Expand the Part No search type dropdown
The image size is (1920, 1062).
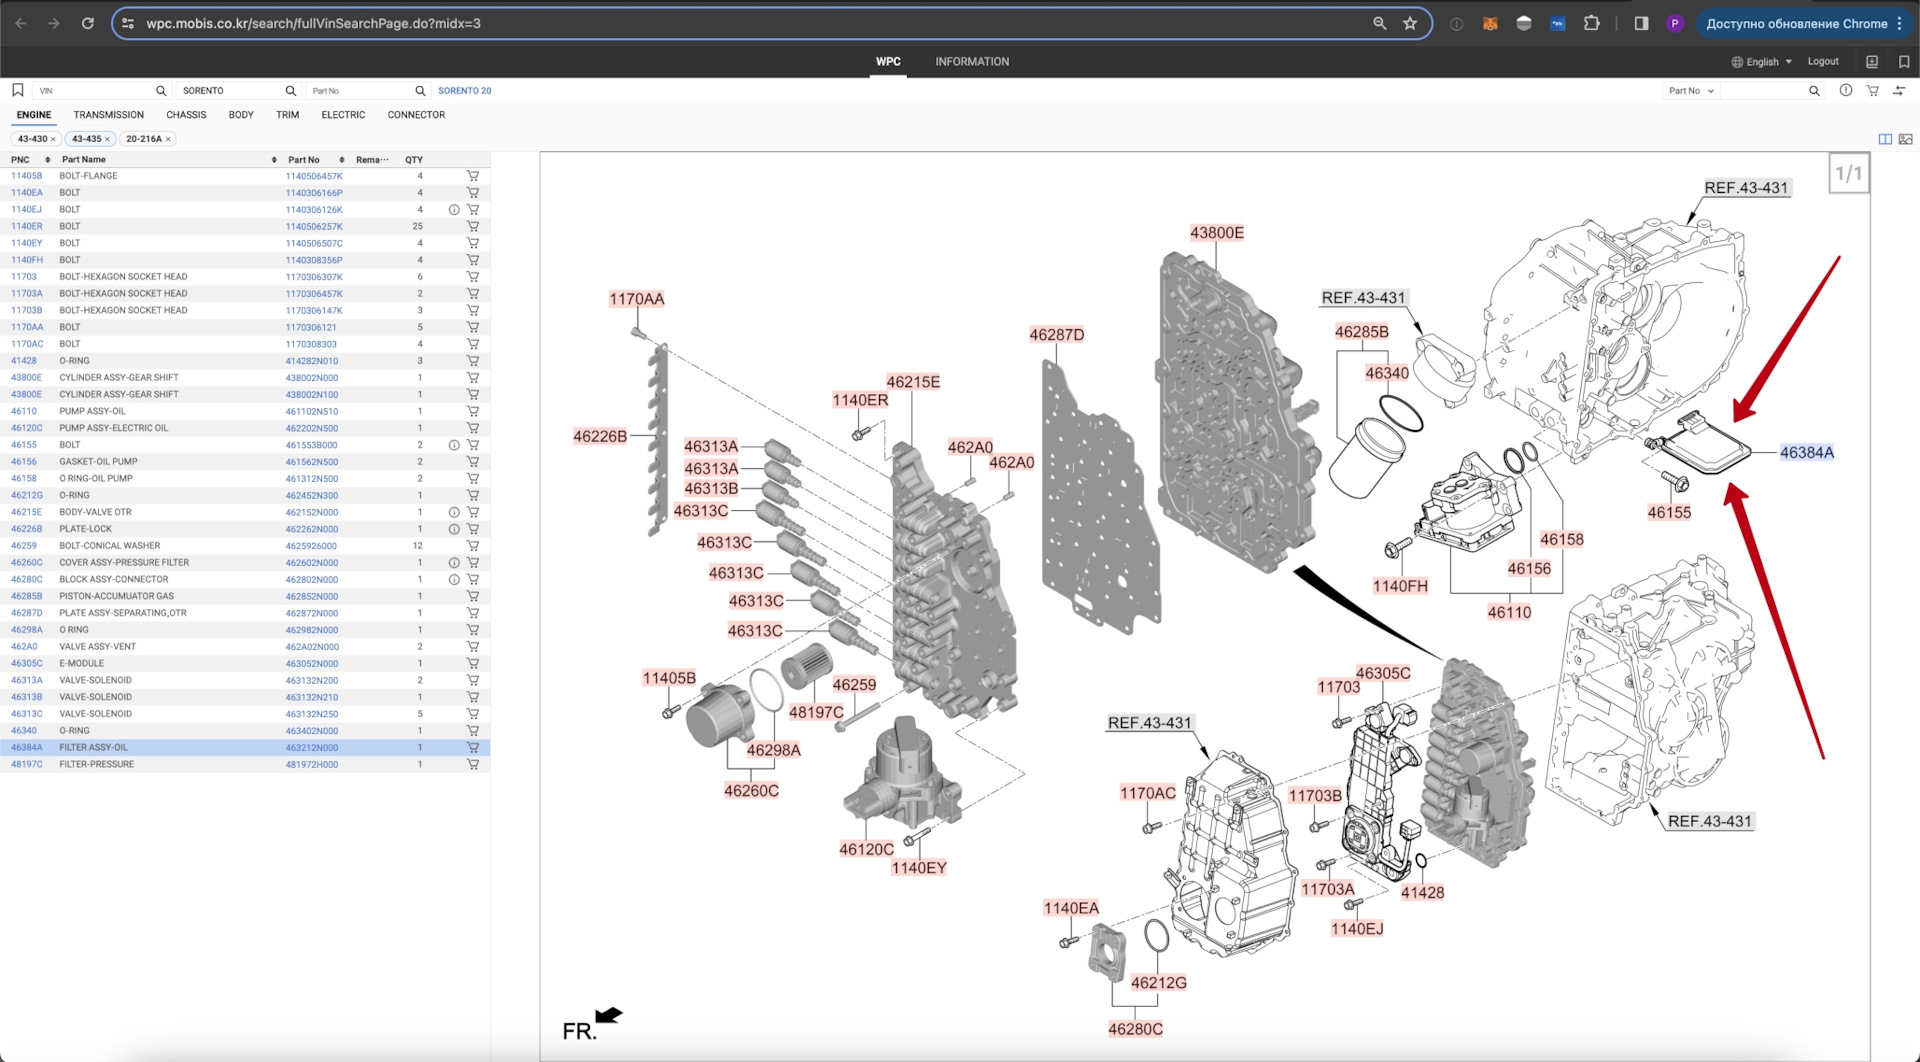1691,91
